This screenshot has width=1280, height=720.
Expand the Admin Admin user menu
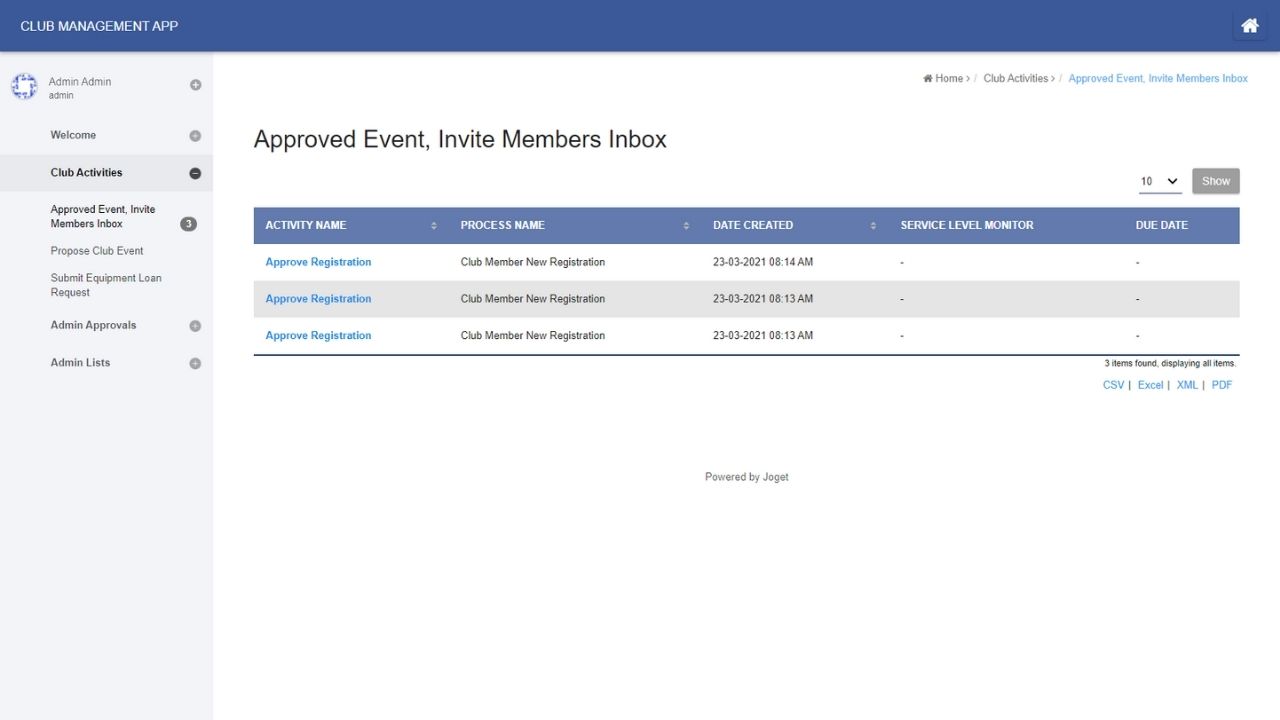point(195,85)
